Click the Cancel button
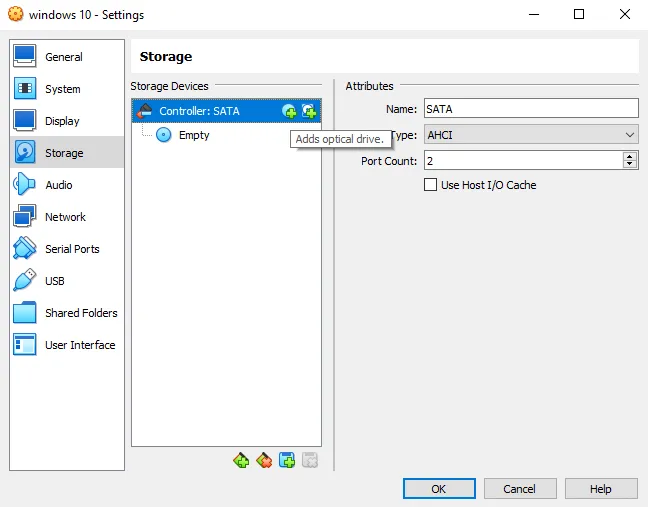The width and height of the screenshot is (648, 507). 520,489
